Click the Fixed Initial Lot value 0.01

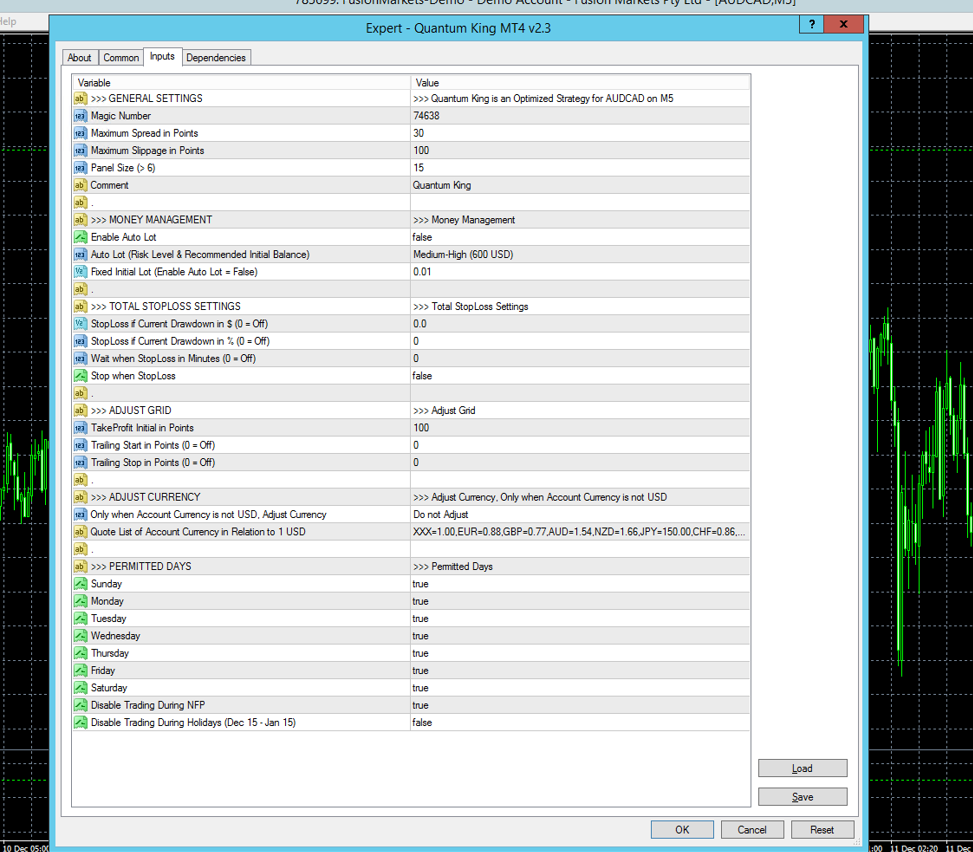pyautogui.click(x=422, y=272)
